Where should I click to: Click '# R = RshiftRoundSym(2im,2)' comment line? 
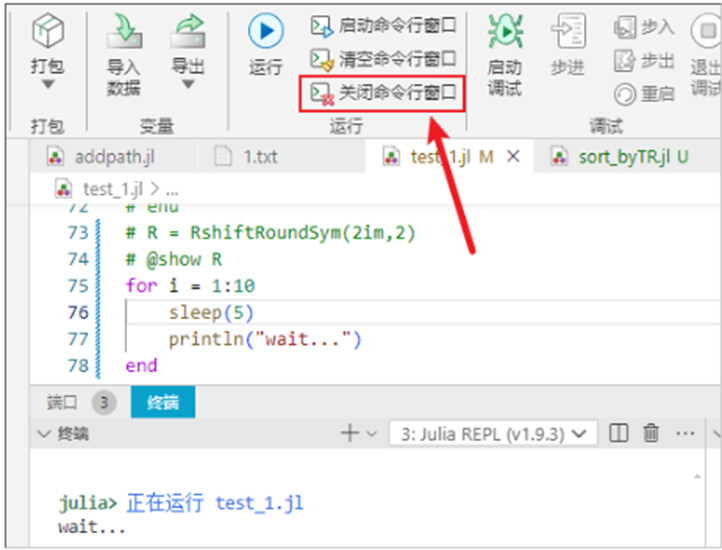click(270, 233)
